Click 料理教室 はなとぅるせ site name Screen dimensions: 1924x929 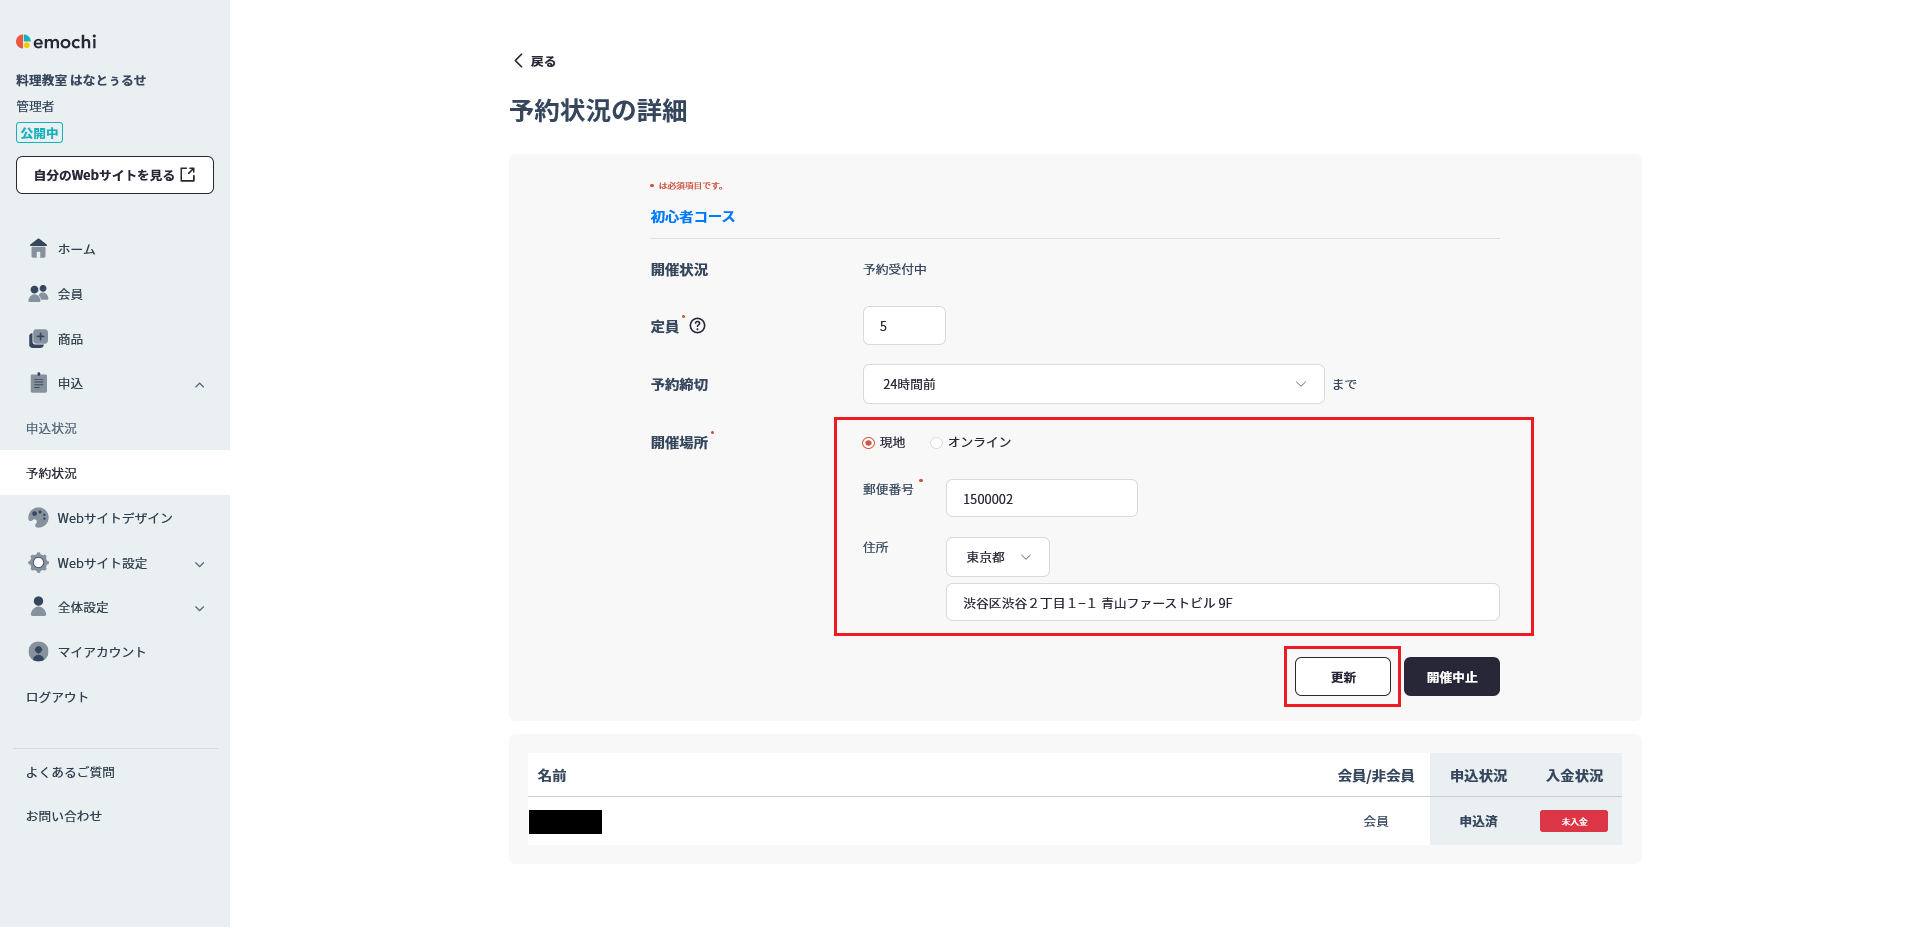(81, 80)
